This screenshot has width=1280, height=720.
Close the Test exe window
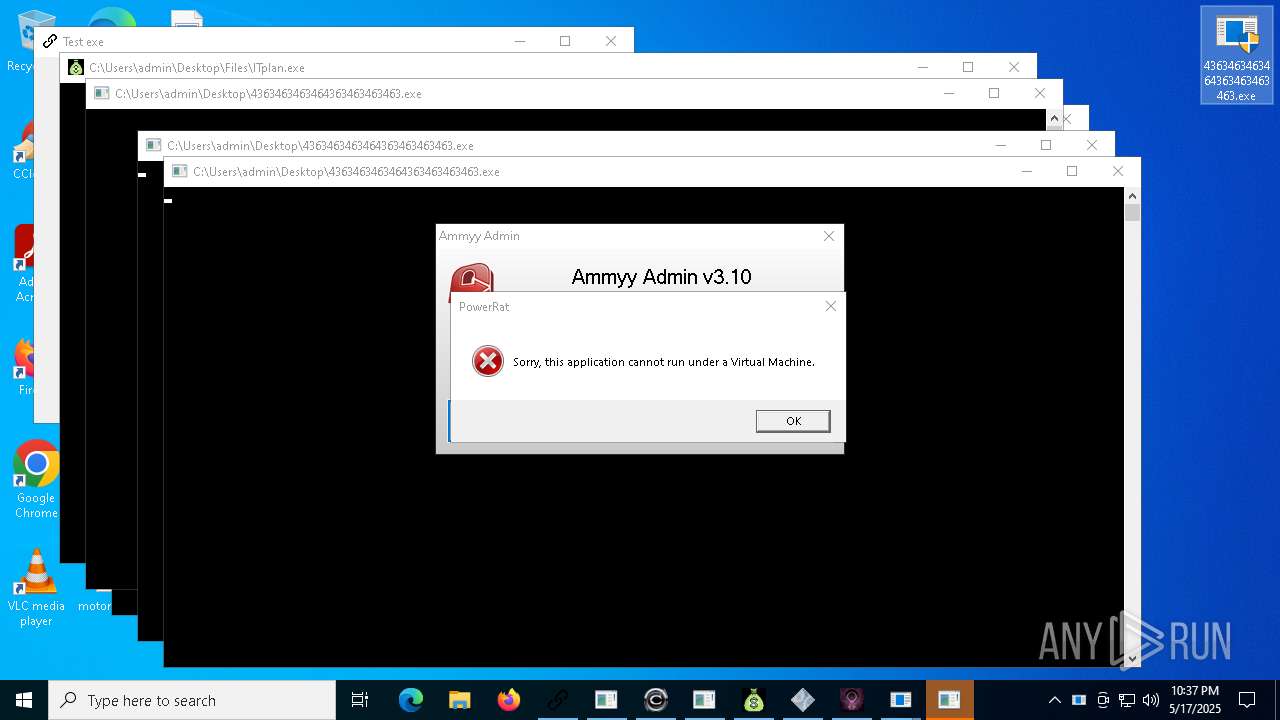coord(611,41)
